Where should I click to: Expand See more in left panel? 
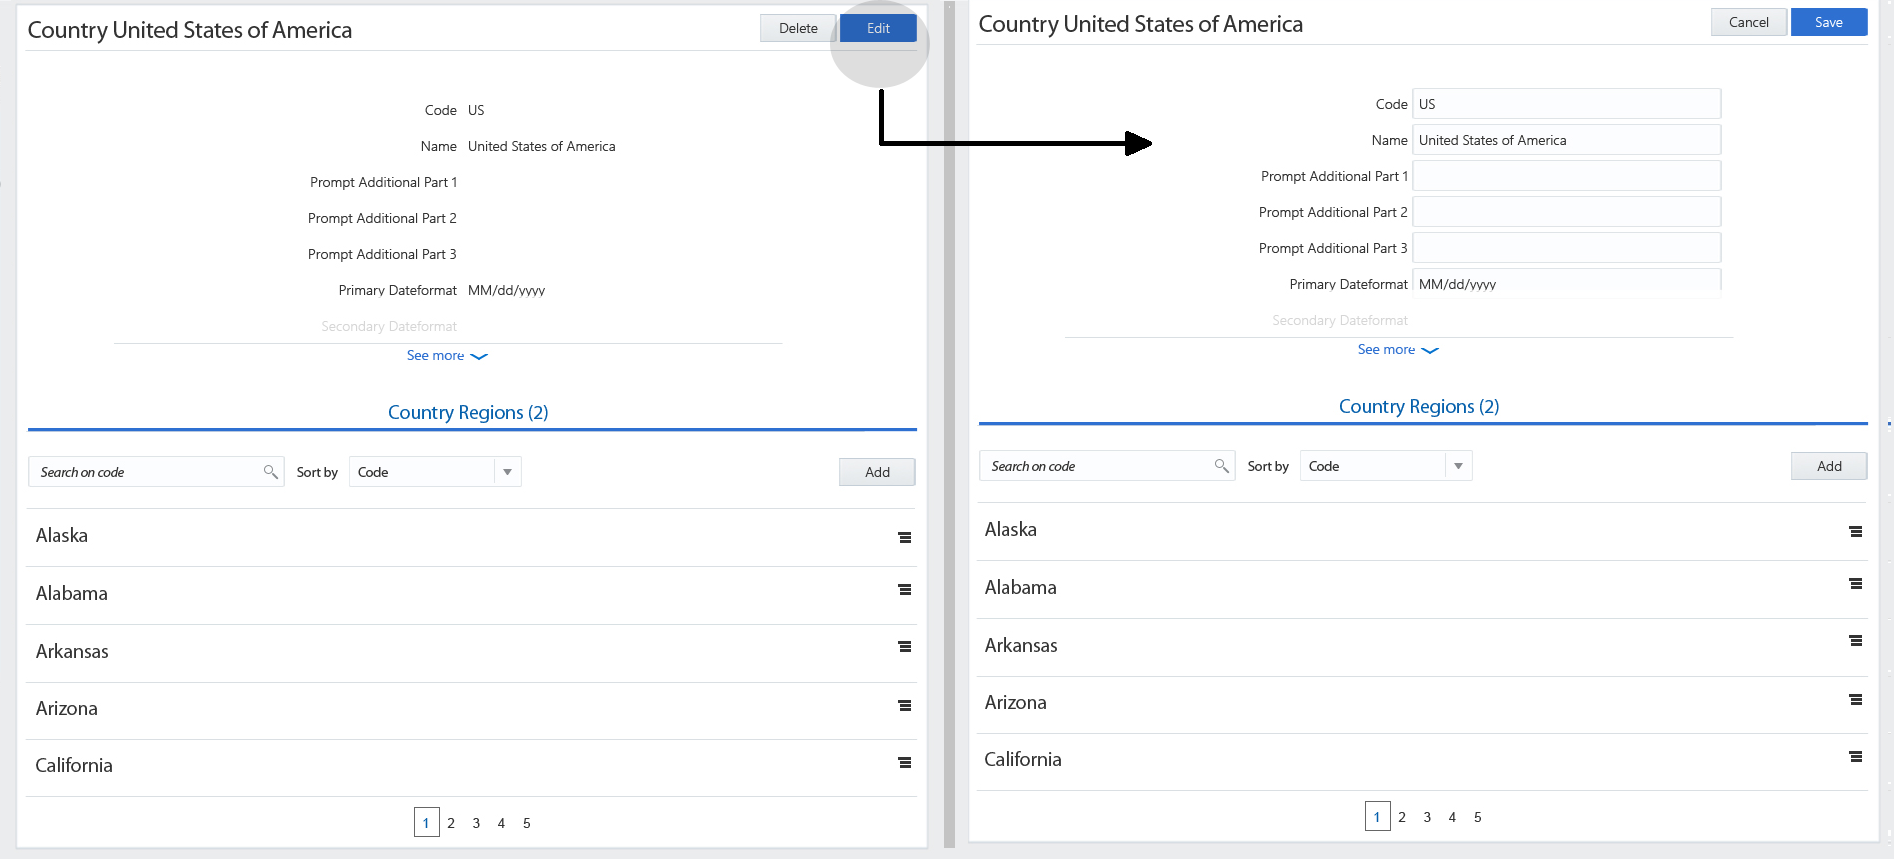coord(446,356)
